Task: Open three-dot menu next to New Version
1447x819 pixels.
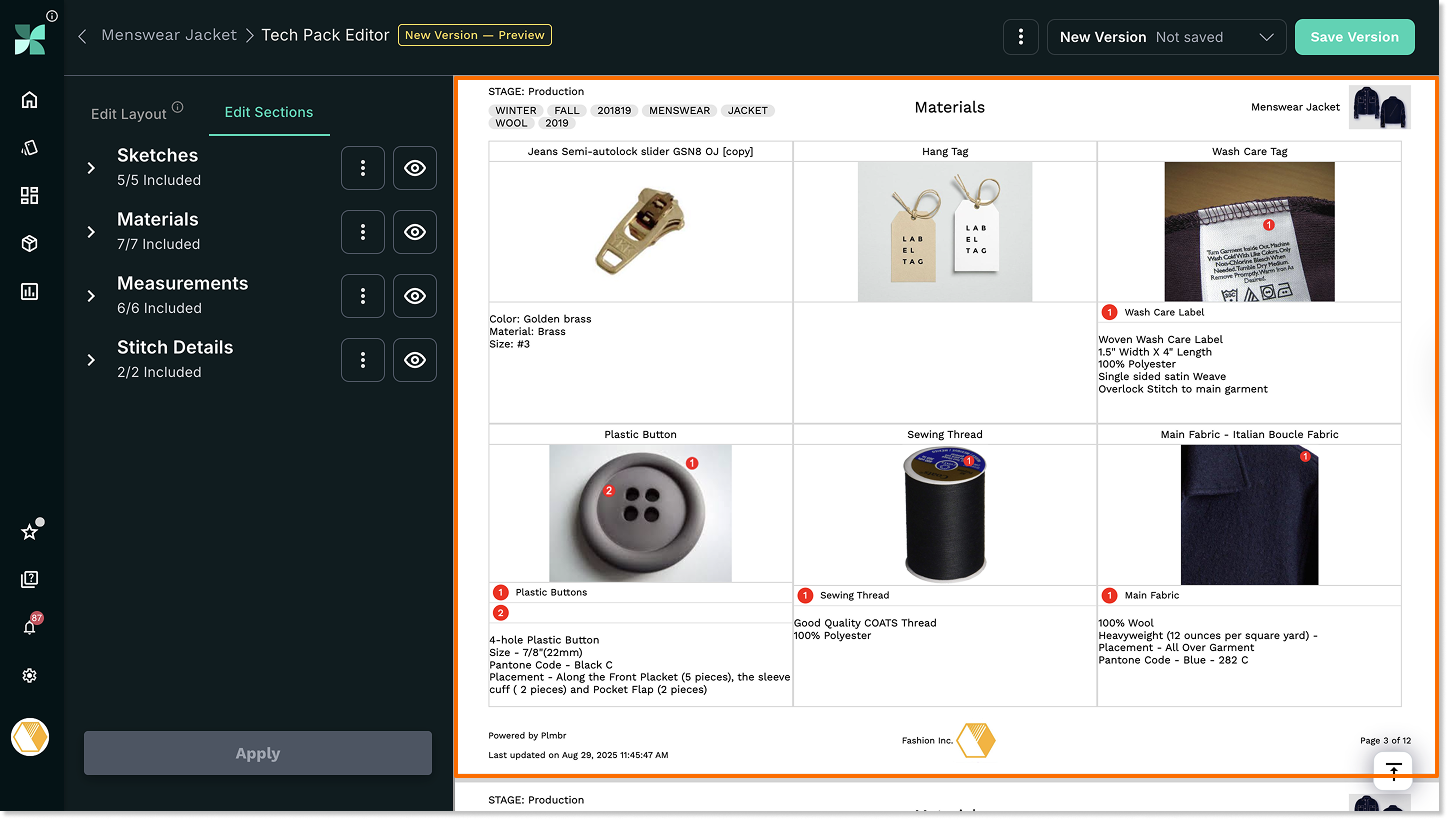Action: point(1020,37)
